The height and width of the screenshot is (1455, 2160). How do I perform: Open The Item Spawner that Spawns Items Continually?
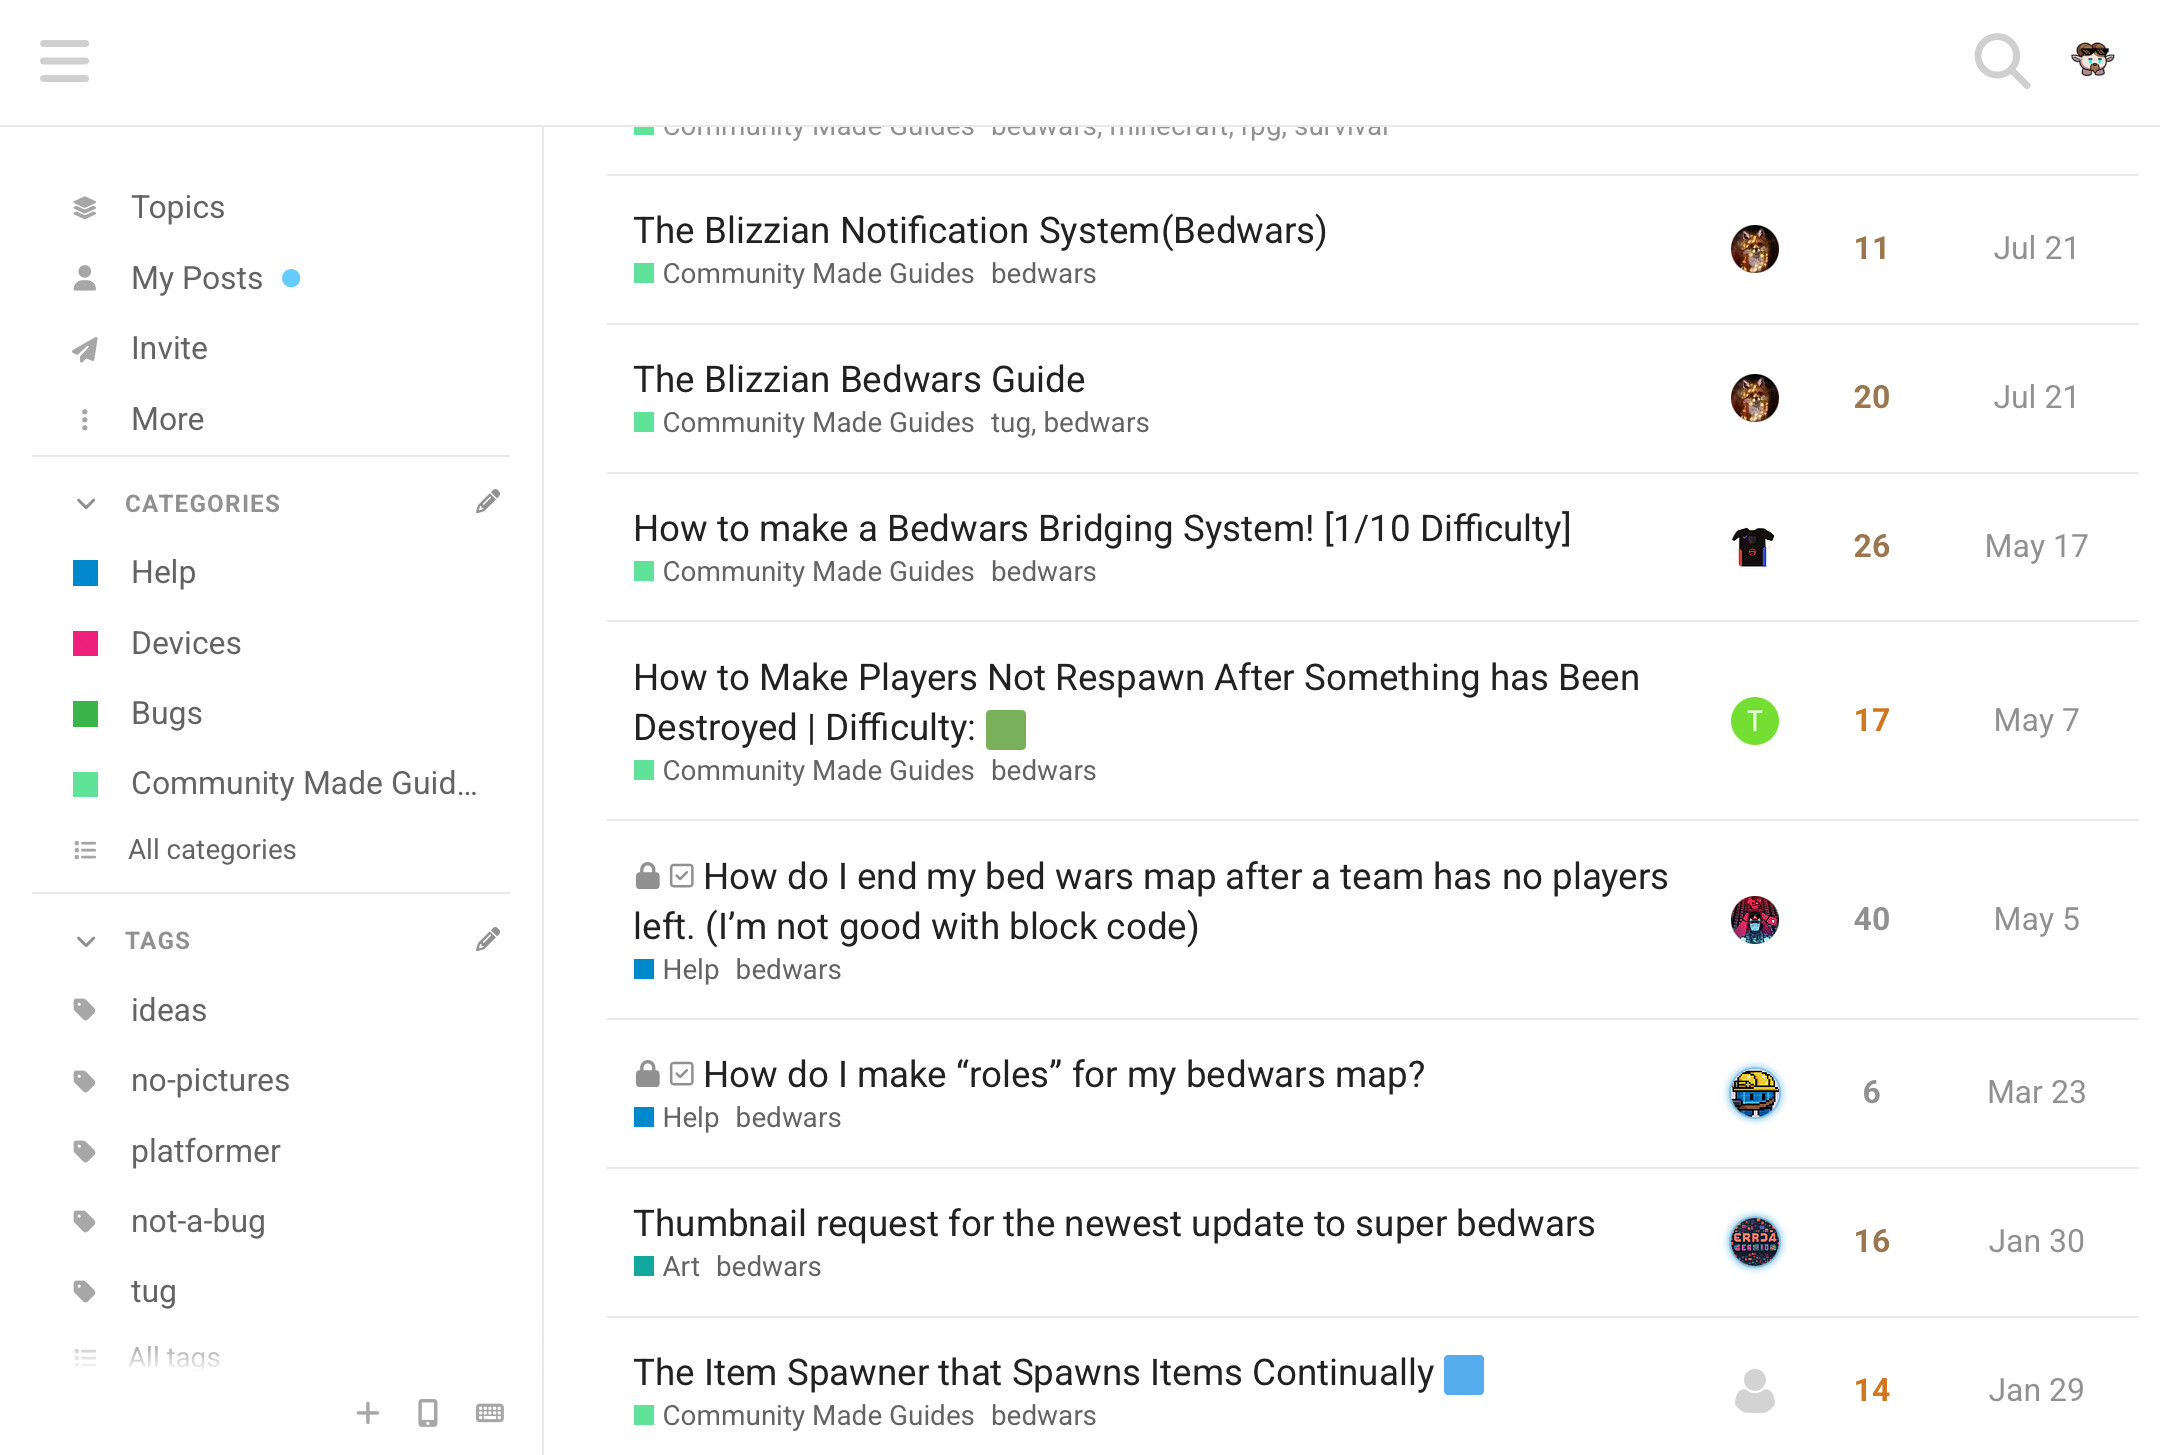[x=1034, y=1373]
